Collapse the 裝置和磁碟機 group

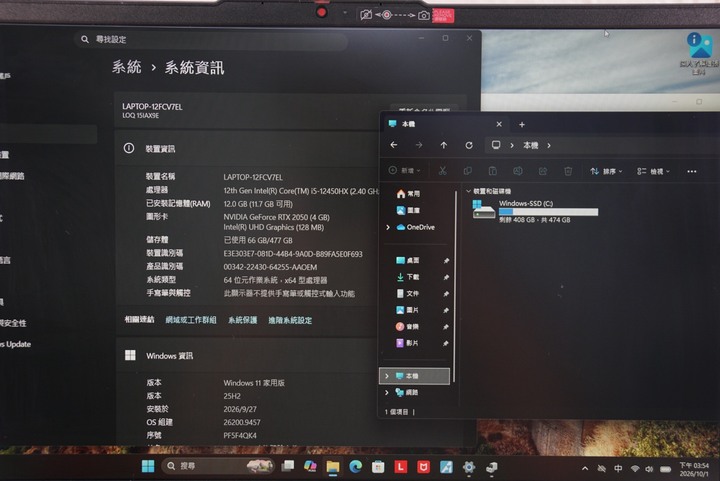click(468, 191)
